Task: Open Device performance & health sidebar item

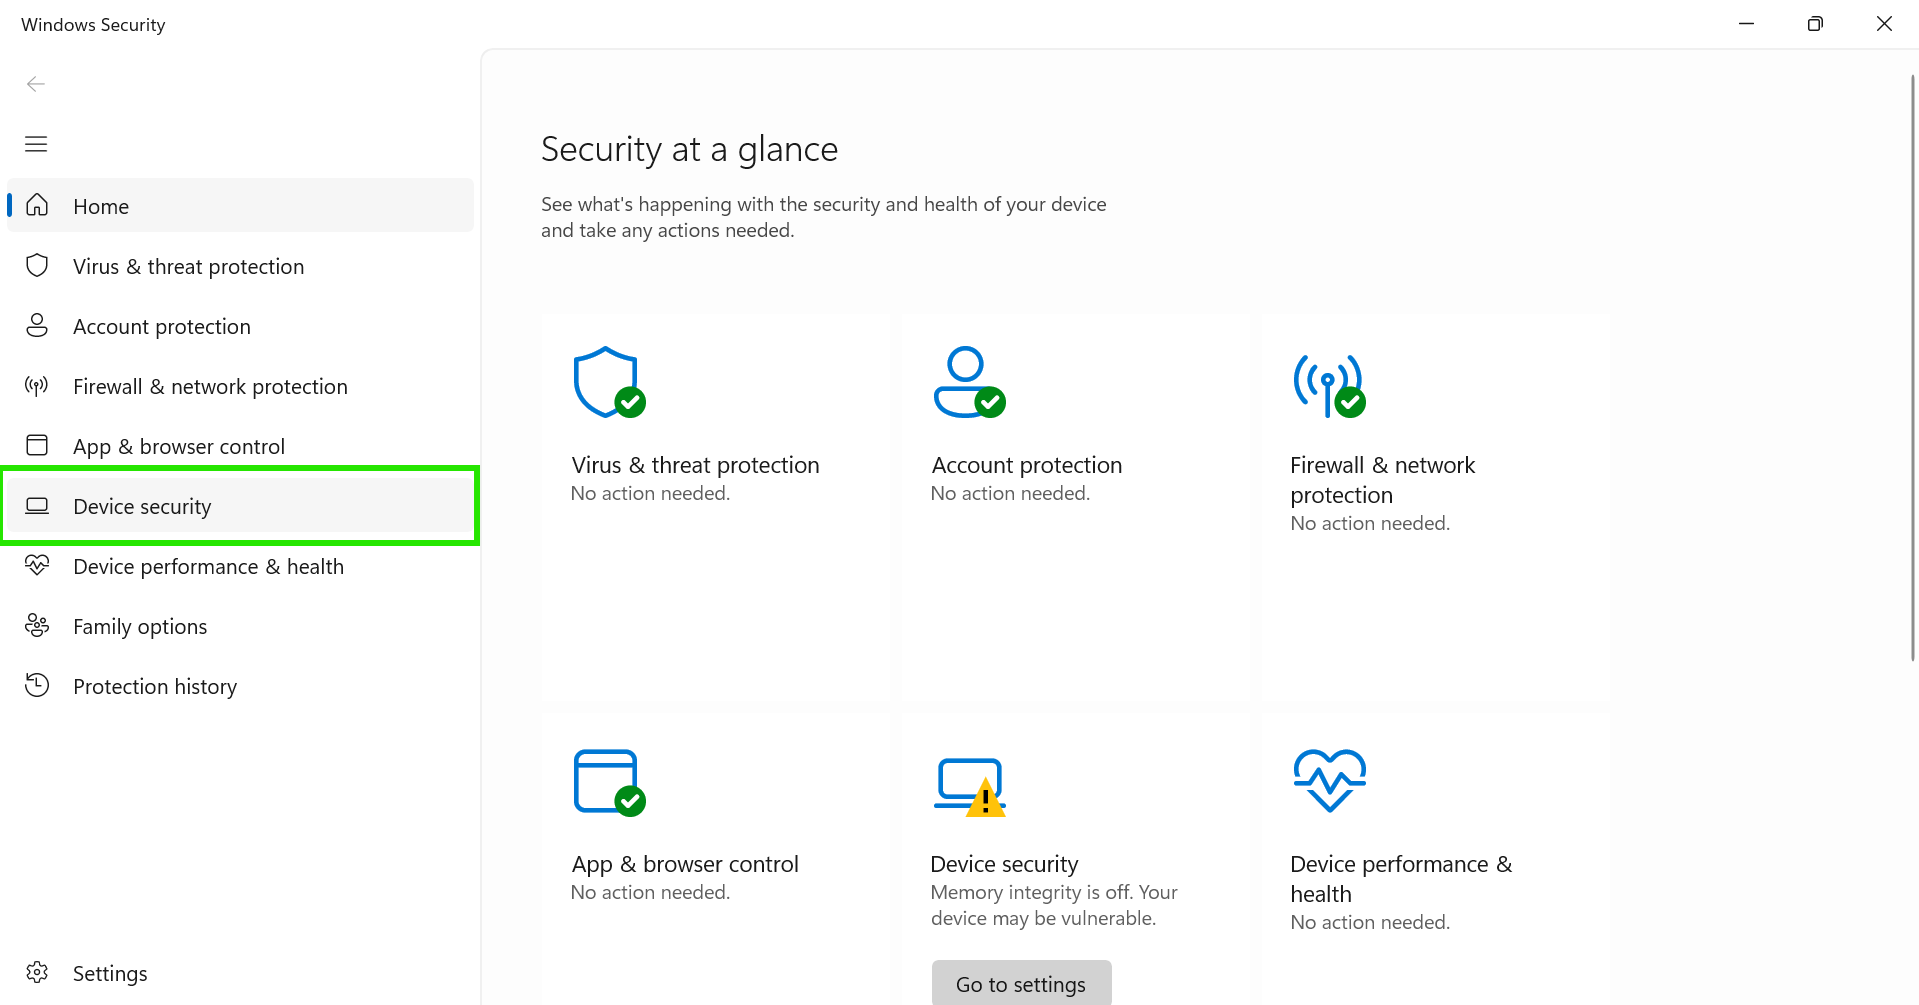Action: pyautogui.click(x=240, y=566)
